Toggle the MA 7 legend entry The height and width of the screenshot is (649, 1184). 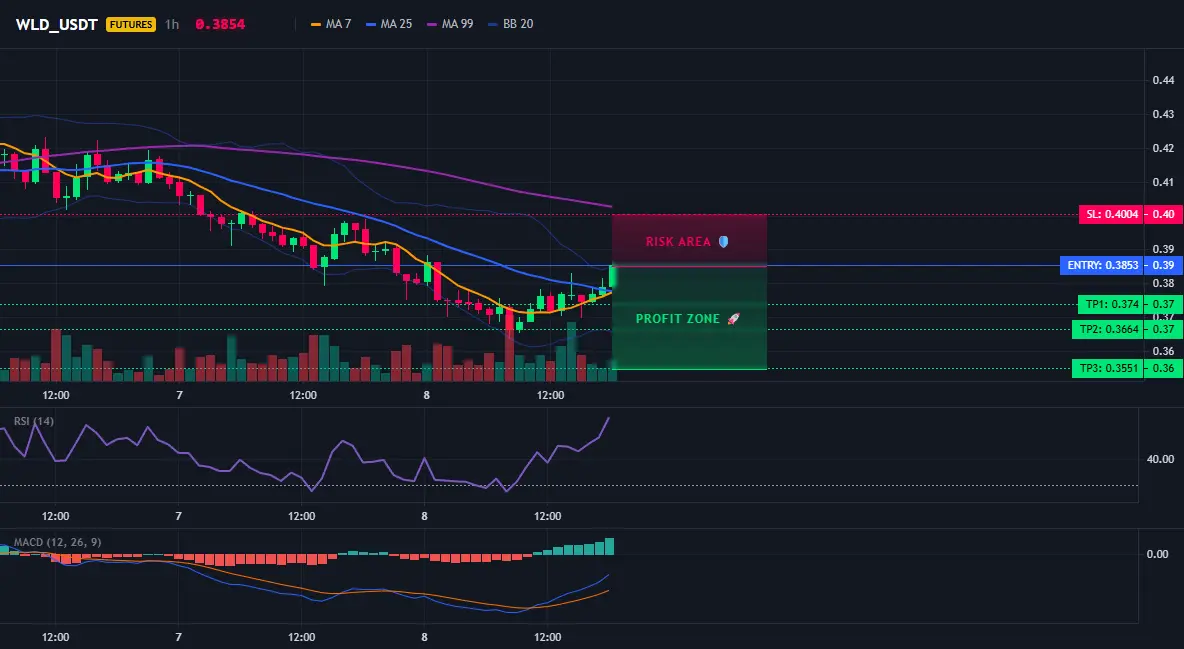pos(331,24)
